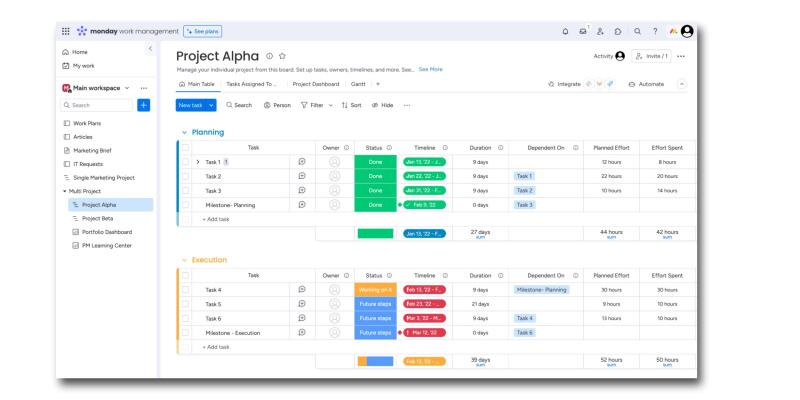The height and width of the screenshot is (400, 800).
Task: Switch to Main Table tab
Action: (x=197, y=84)
